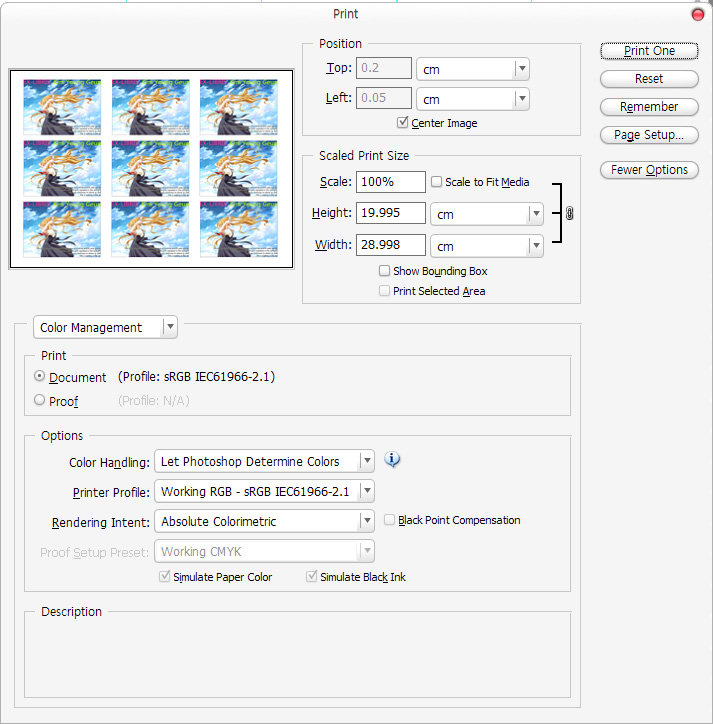Click the Profile: N/A proof text
713x724 pixels.
[x=154, y=400]
